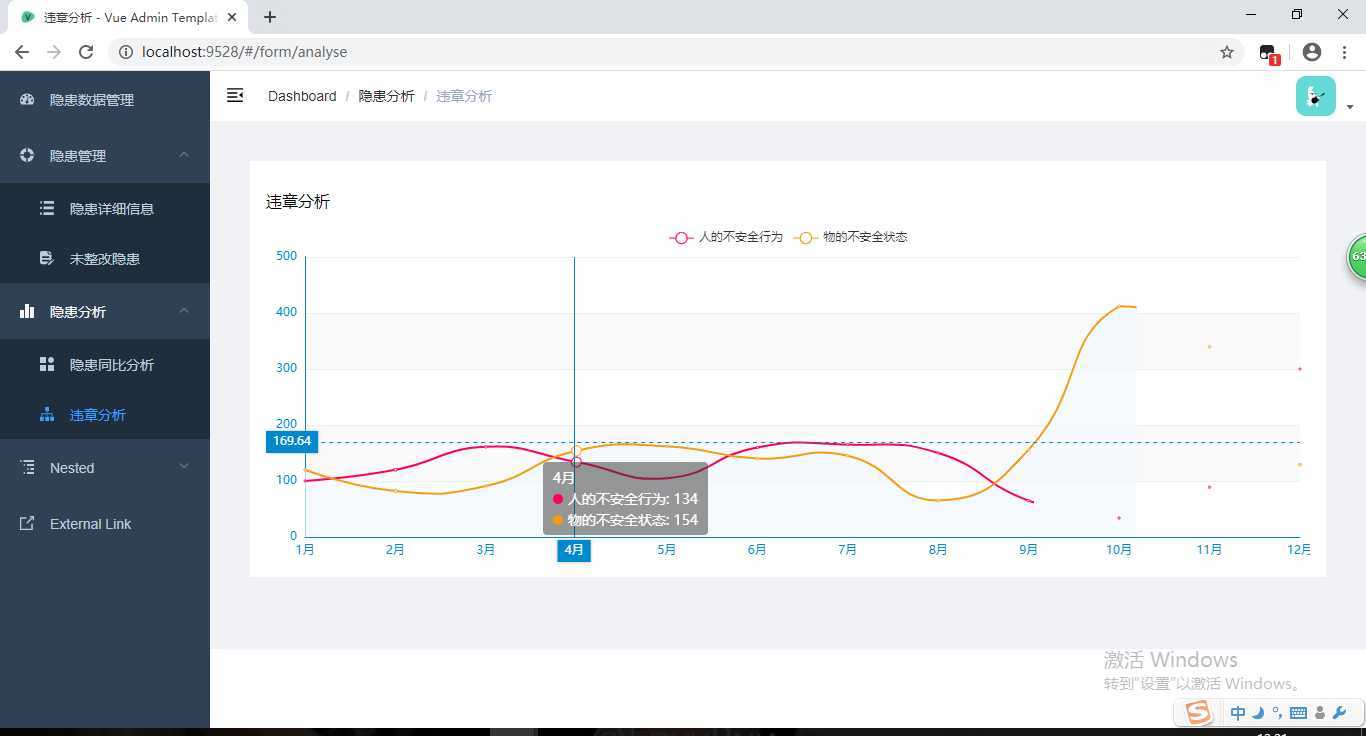
Task: Open the Chrome profile account icon
Action: [1312, 52]
